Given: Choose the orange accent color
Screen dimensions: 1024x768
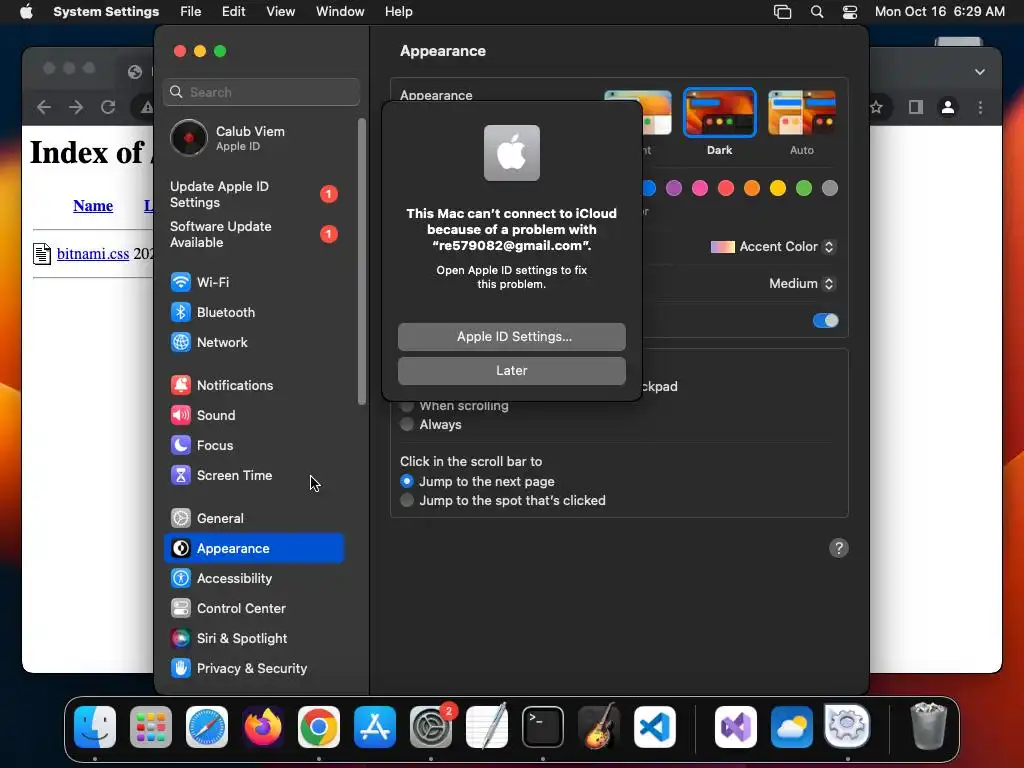Looking at the screenshot, I should [752, 189].
